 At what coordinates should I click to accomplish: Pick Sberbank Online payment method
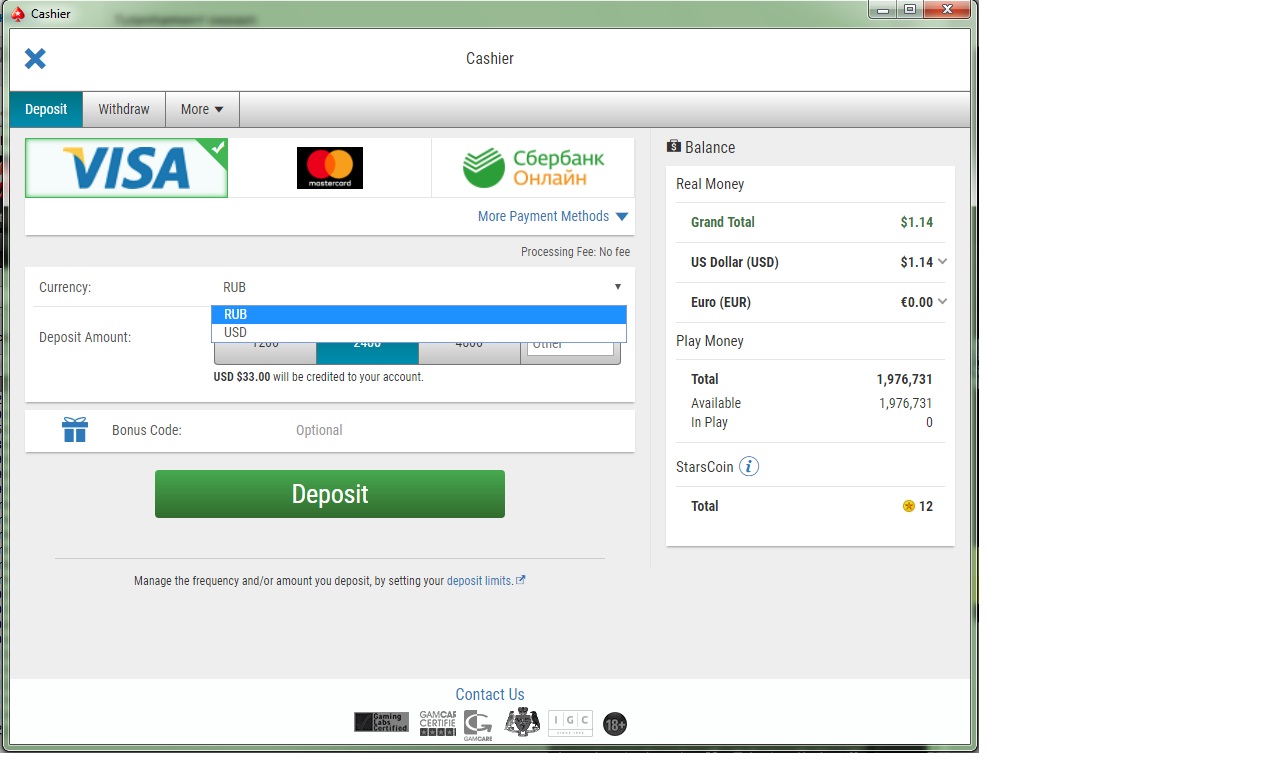click(533, 168)
